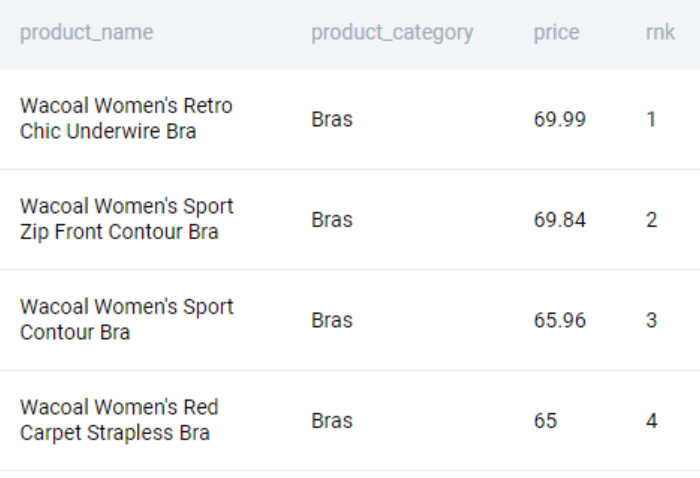Click the product_category column header
Viewport: 700px width, 478px height.
(x=392, y=32)
